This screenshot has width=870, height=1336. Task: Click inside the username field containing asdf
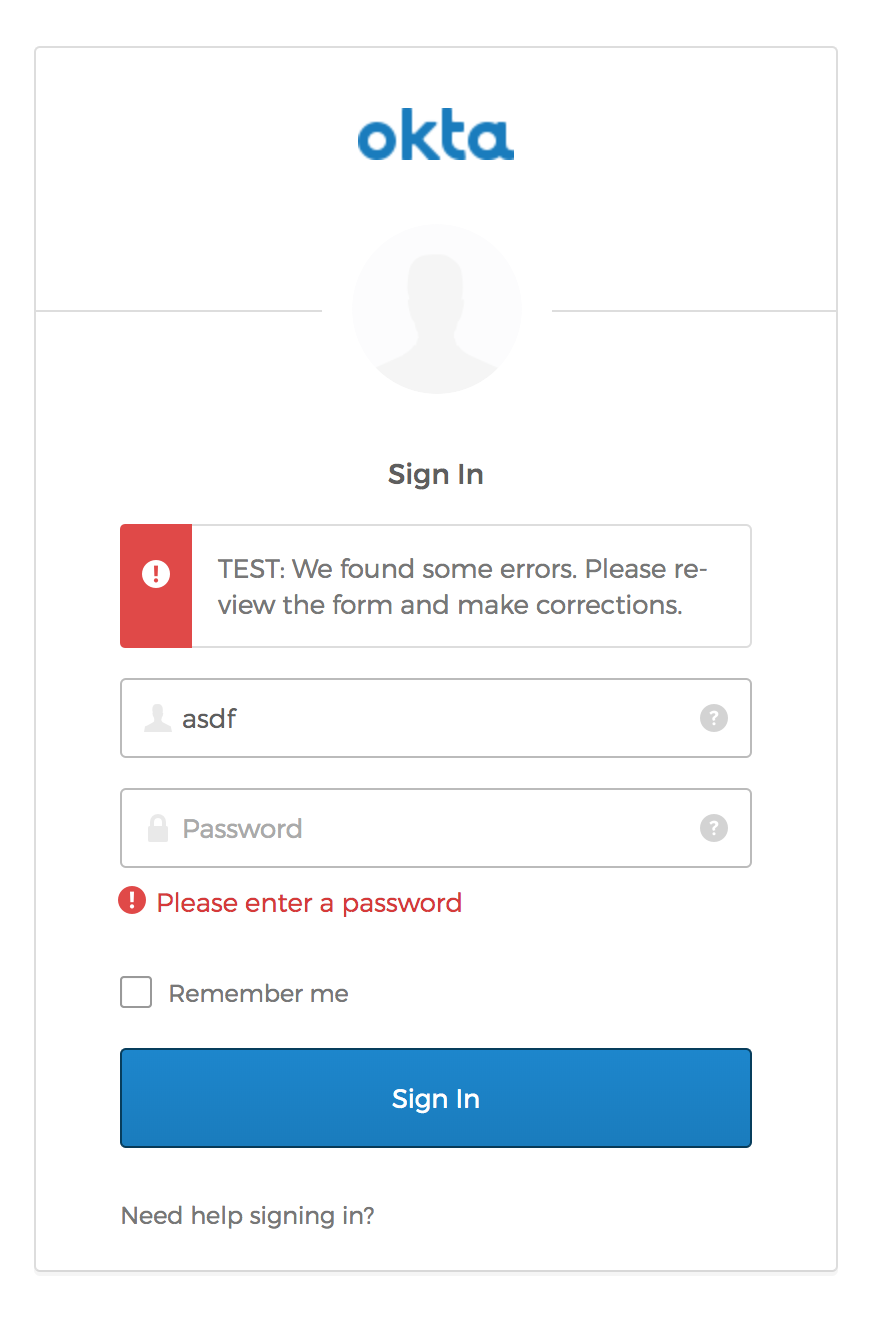coord(400,718)
